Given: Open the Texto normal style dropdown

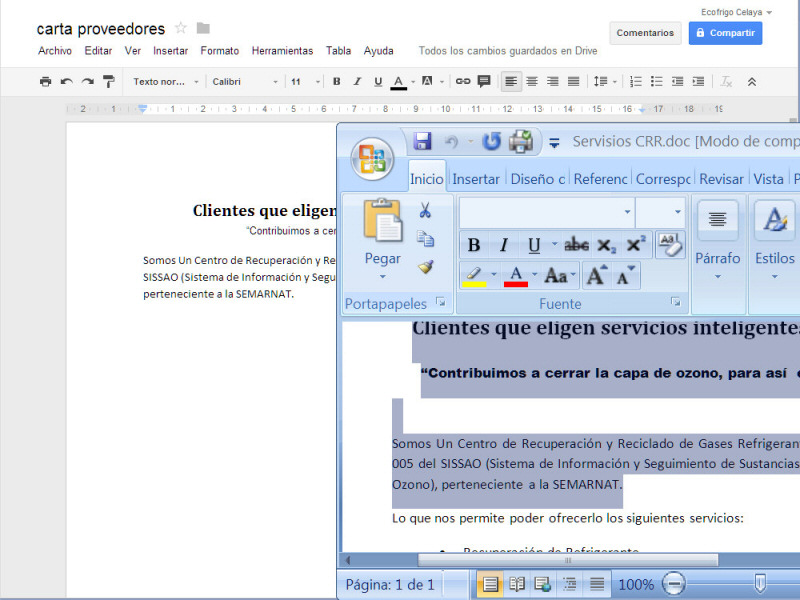Looking at the screenshot, I should click(x=166, y=82).
